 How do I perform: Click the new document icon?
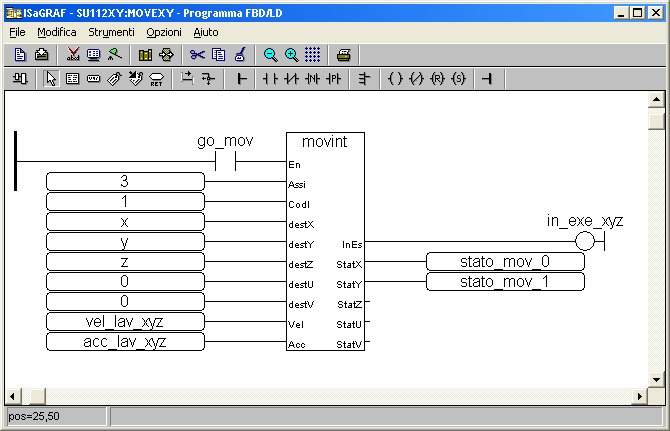pos(20,55)
